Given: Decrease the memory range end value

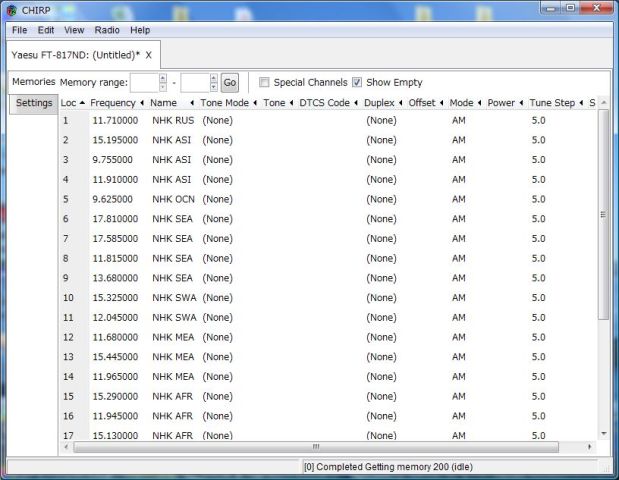Looking at the screenshot, I should pyautogui.click(x=214, y=87).
